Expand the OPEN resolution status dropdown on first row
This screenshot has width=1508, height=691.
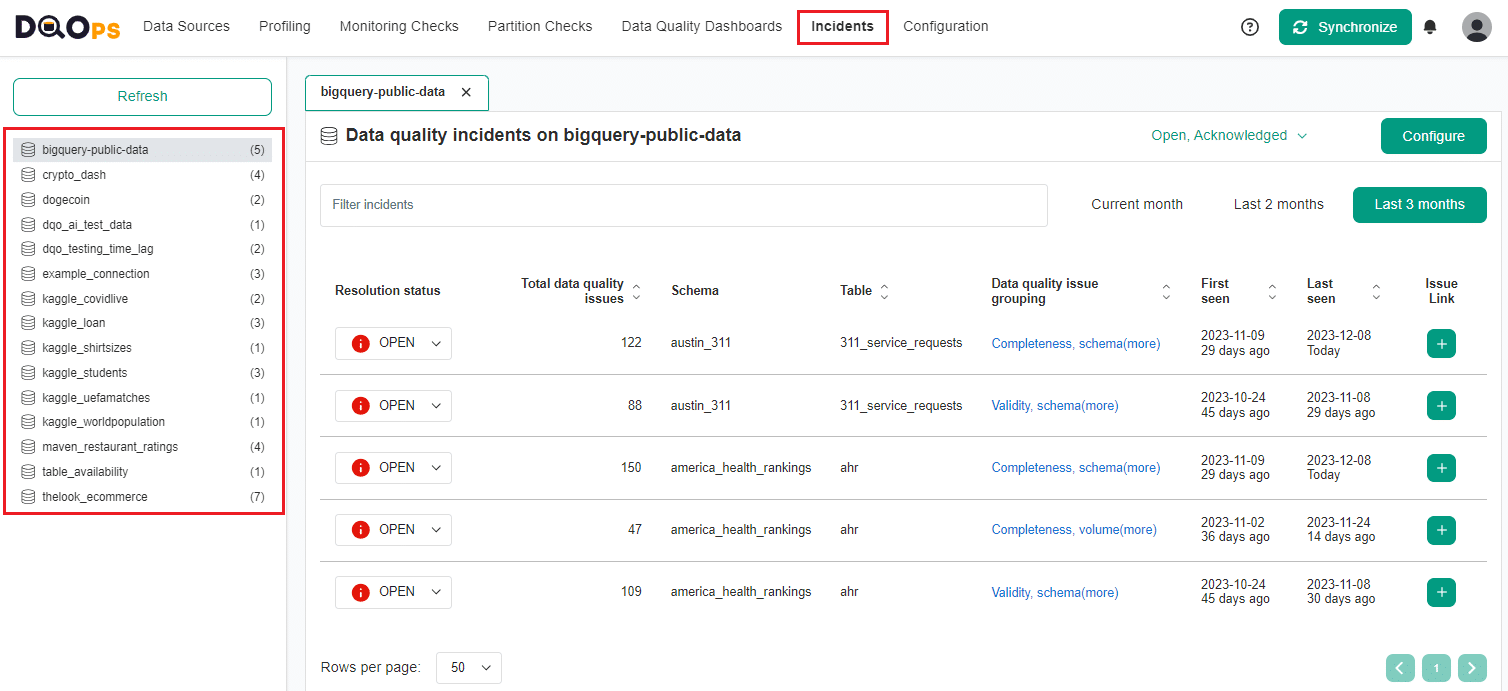[x=435, y=343]
